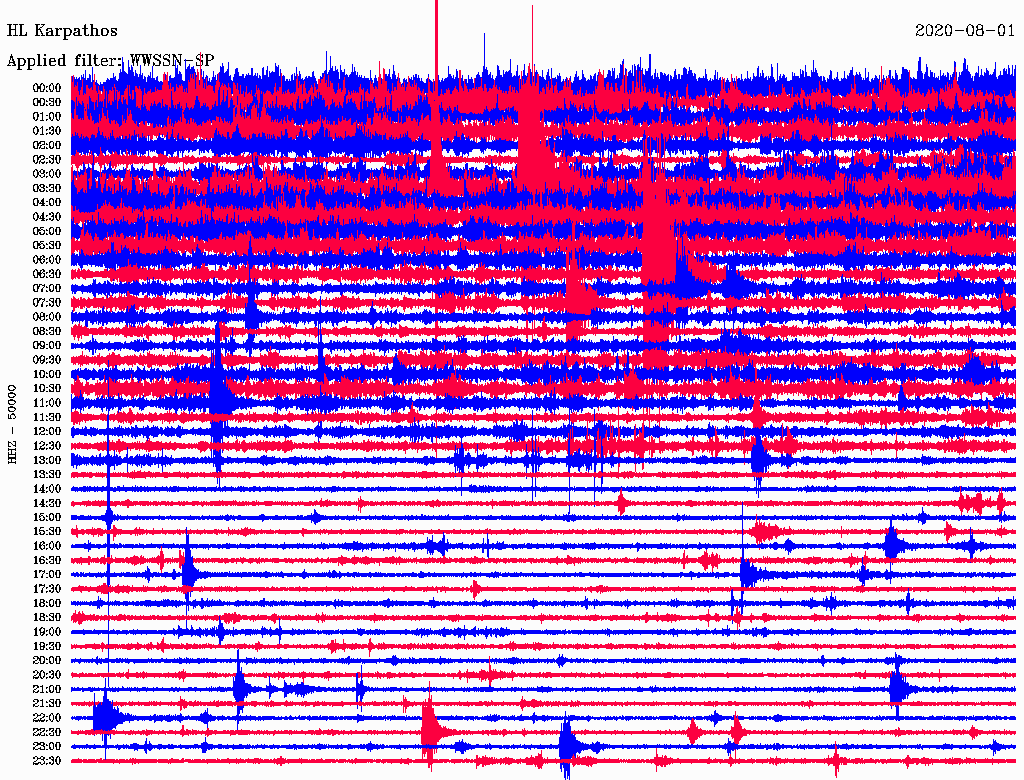Image resolution: width=1024 pixels, height=780 pixels.
Task: Click the 19:30 time label
Action: 47,646
